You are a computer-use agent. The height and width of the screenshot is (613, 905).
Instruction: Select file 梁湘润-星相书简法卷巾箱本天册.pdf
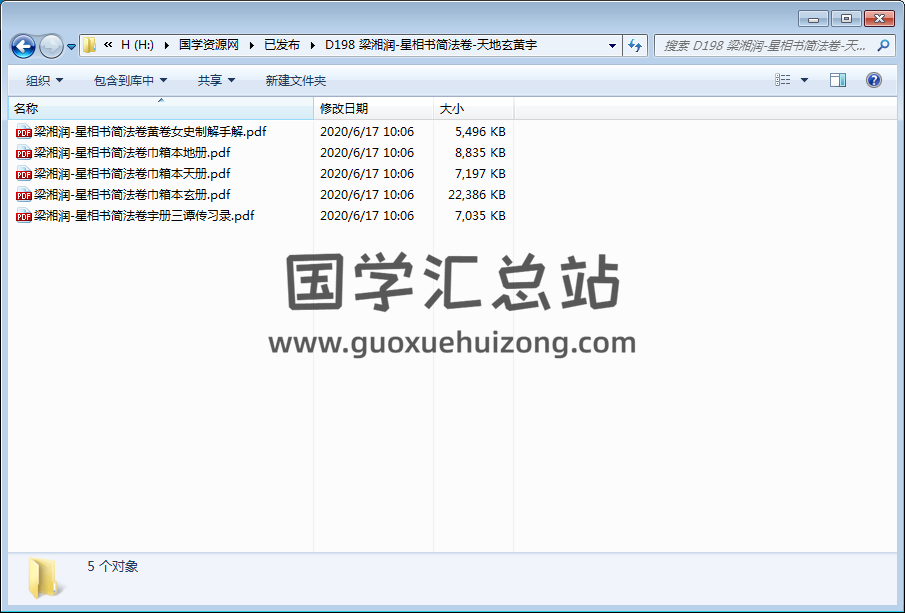(132, 174)
